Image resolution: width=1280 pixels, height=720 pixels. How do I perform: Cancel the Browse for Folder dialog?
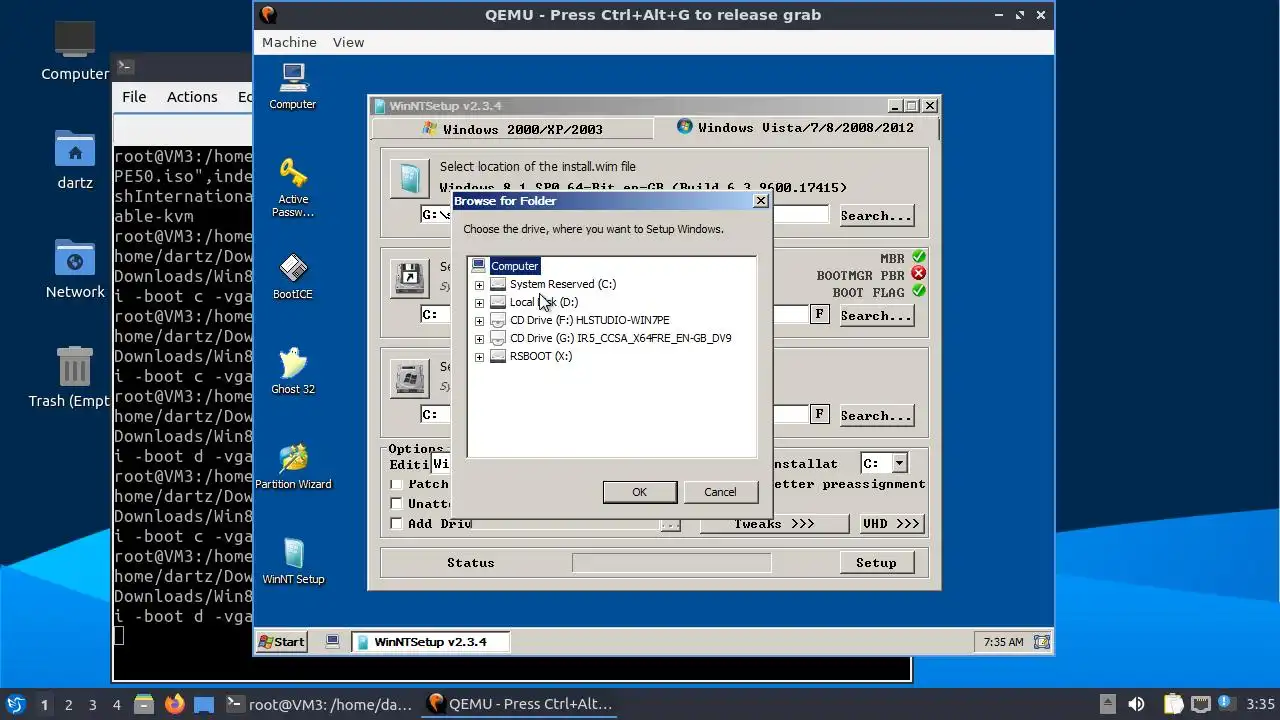click(720, 492)
